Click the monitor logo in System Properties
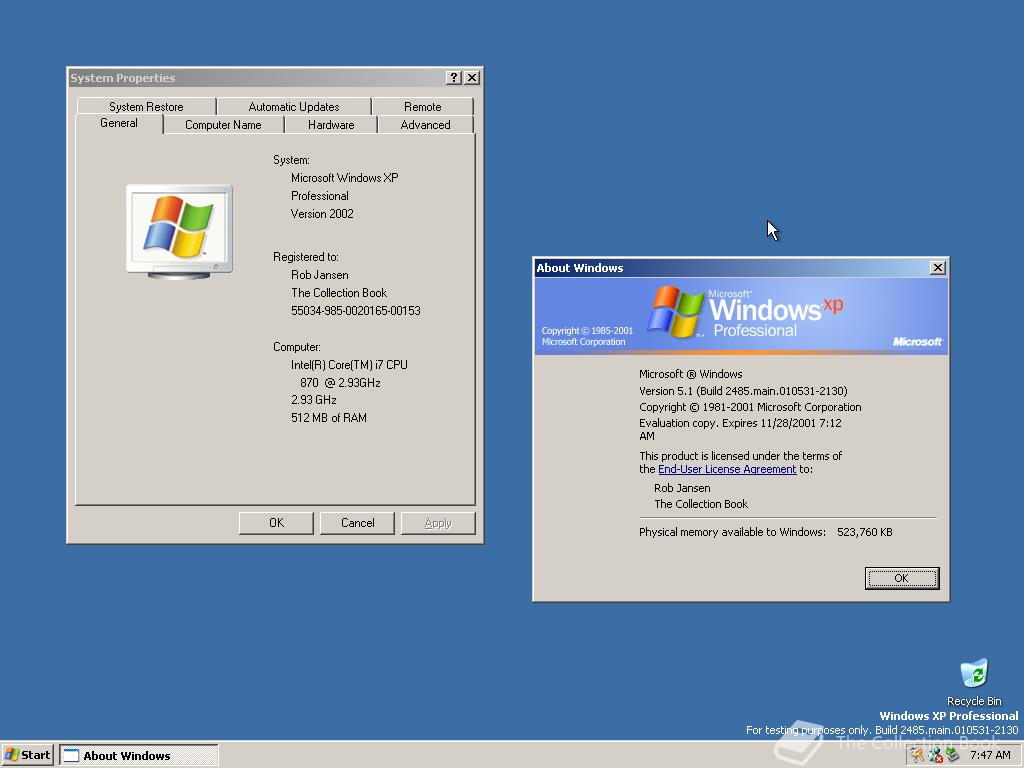 [179, 231]
